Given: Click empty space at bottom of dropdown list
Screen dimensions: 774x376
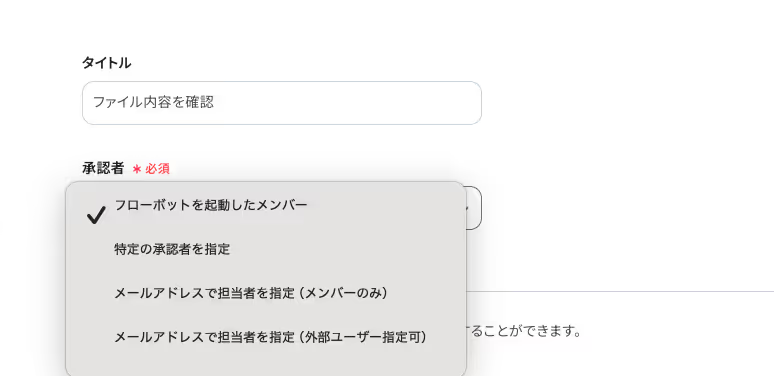Looking at the screenshot, I should [266, 363].
